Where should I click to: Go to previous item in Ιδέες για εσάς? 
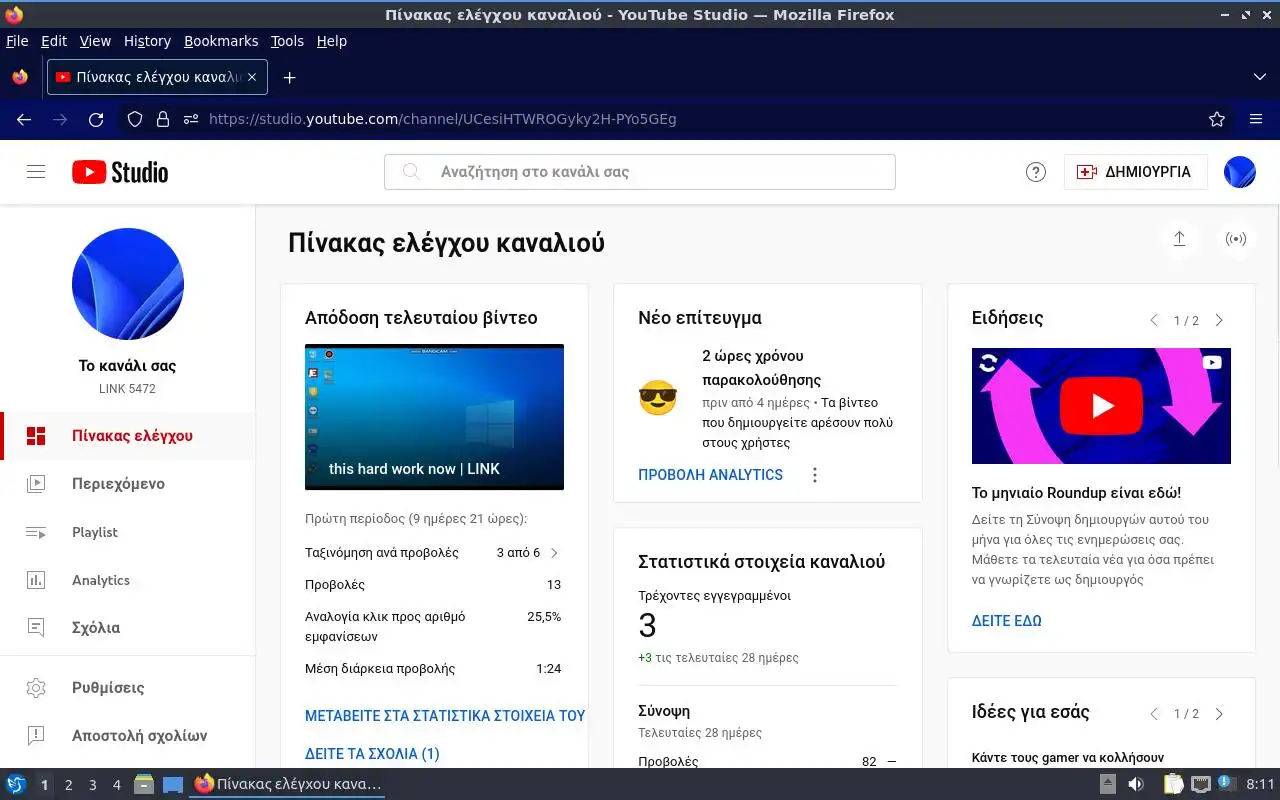(1154, 714)
